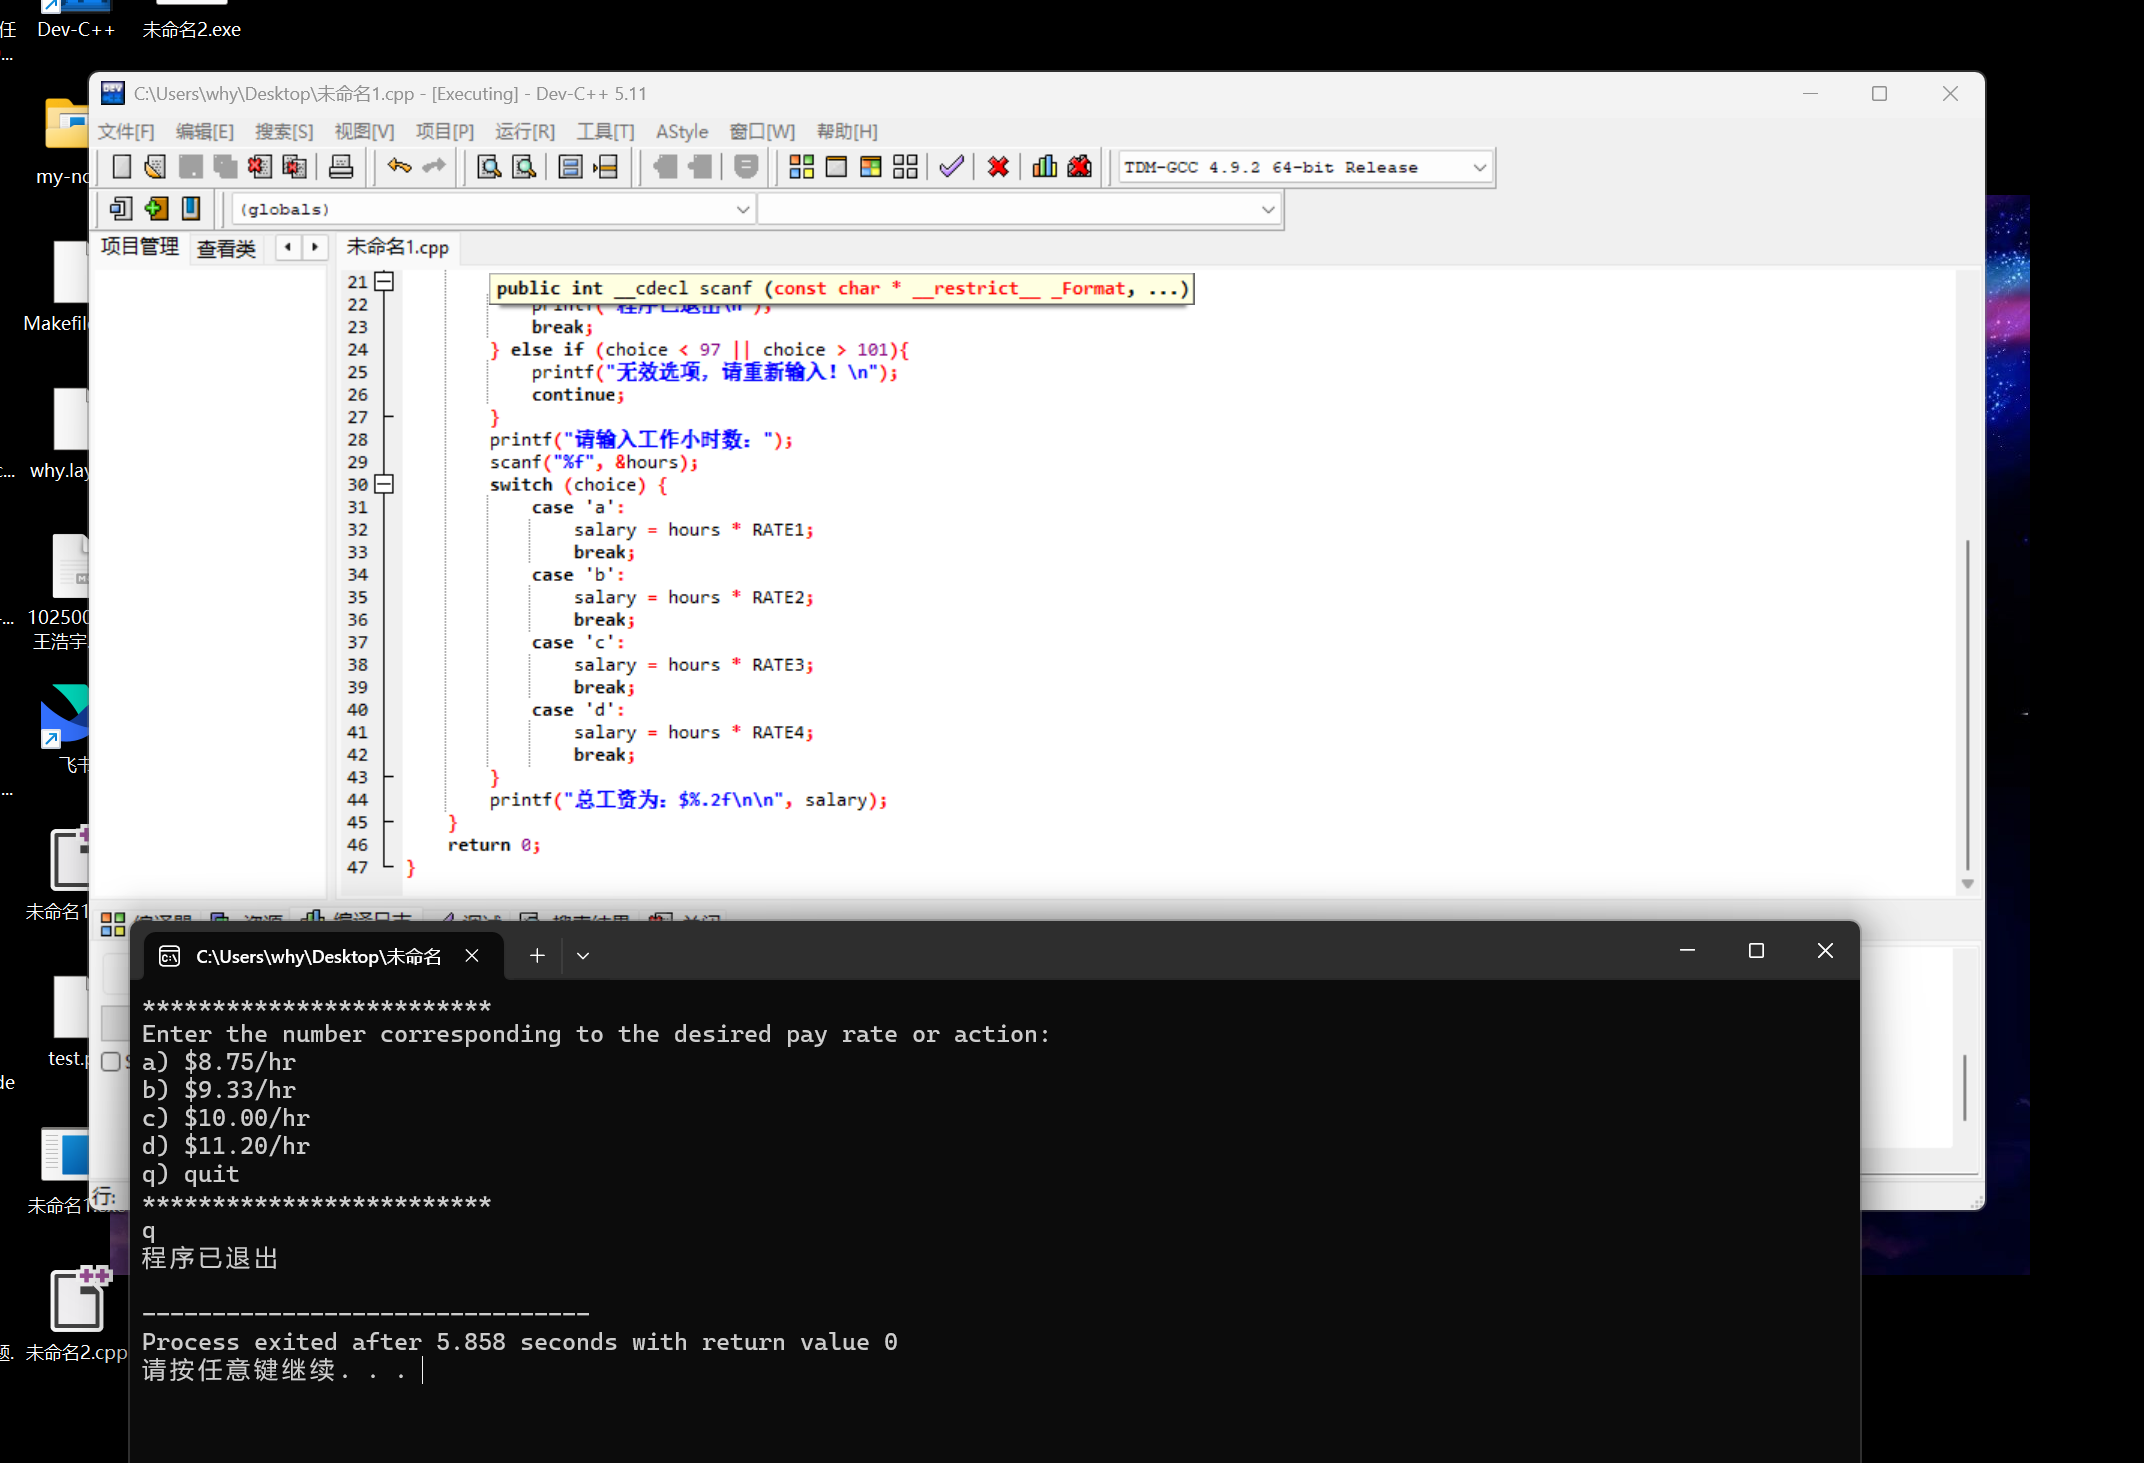Open the terminal new-tab chevron dropdown
Screen dimensions: 2144x1463
pos(583,956)
